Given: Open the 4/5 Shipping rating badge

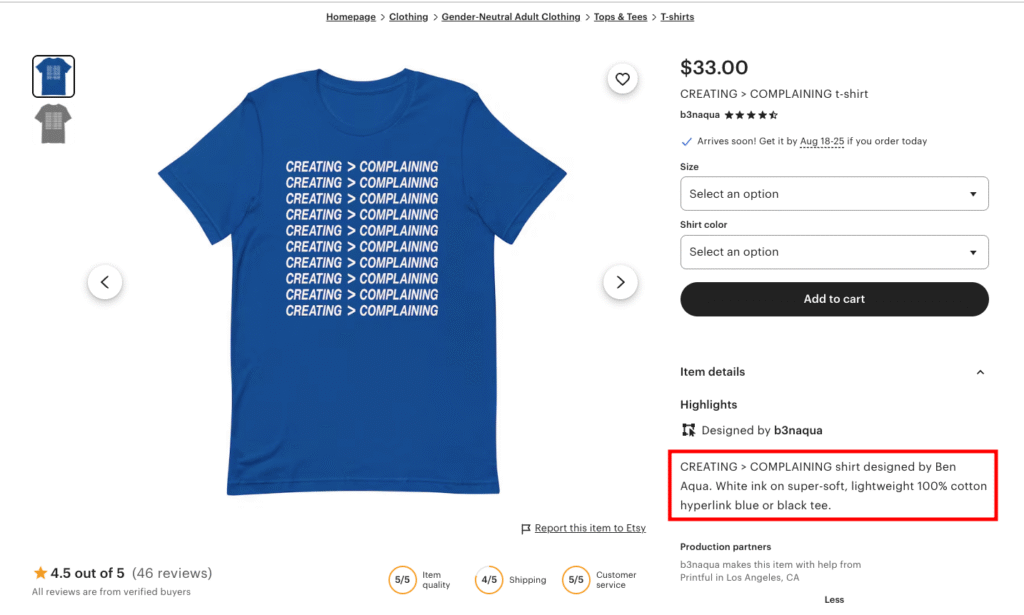Looking at the screenshot, I should coord(489,580).
